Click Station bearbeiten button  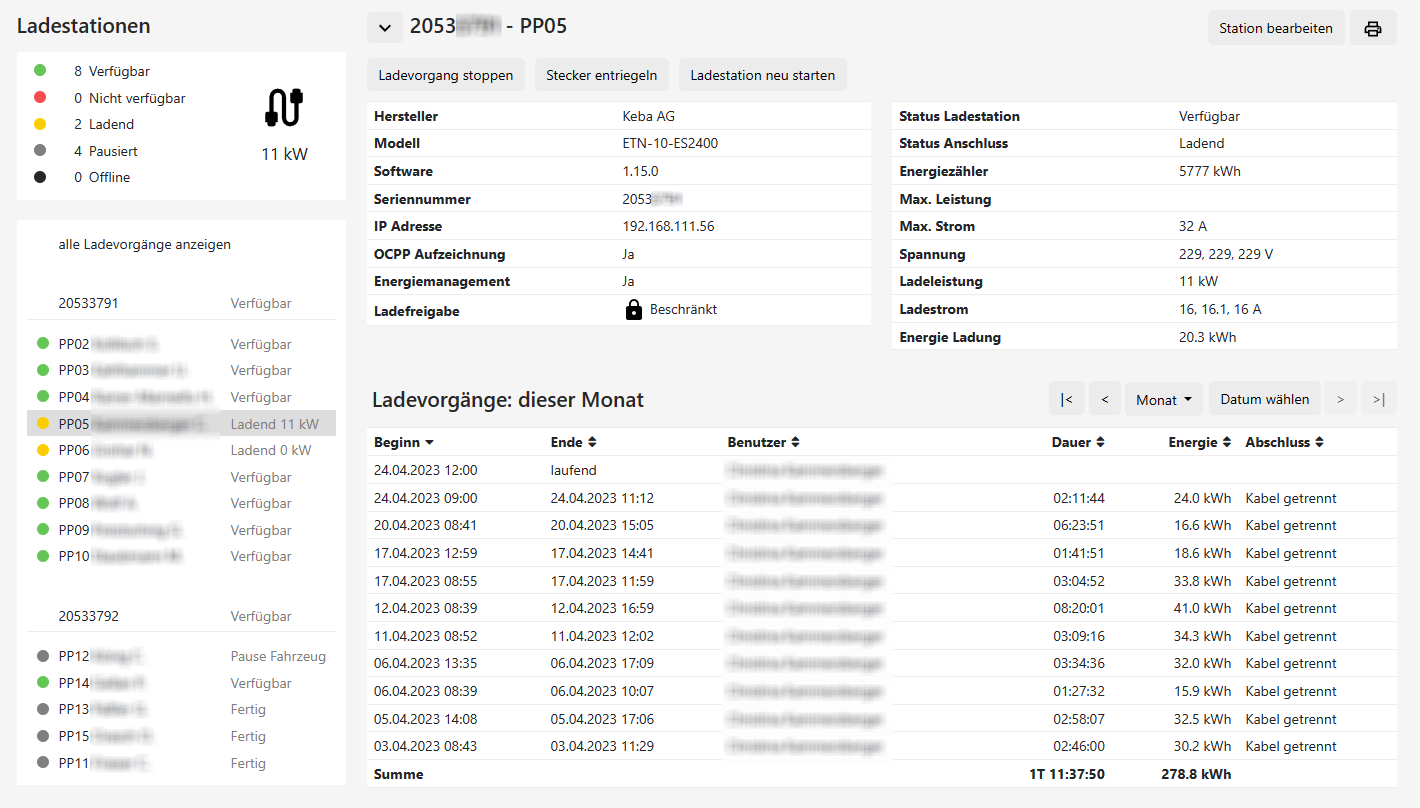[x=1276, y=28]
